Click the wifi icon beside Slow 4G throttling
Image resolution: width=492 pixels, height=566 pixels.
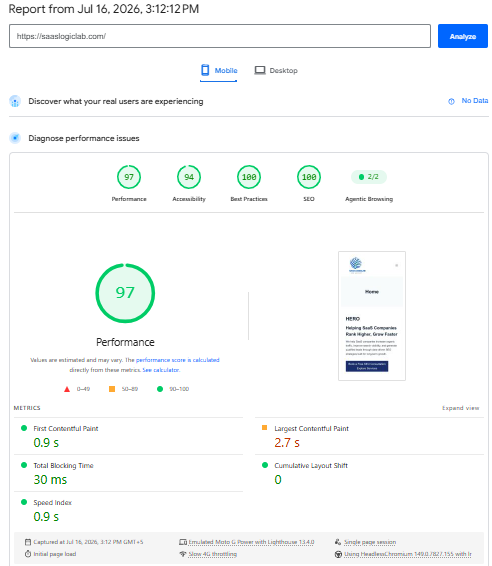(x=183, y=554)
